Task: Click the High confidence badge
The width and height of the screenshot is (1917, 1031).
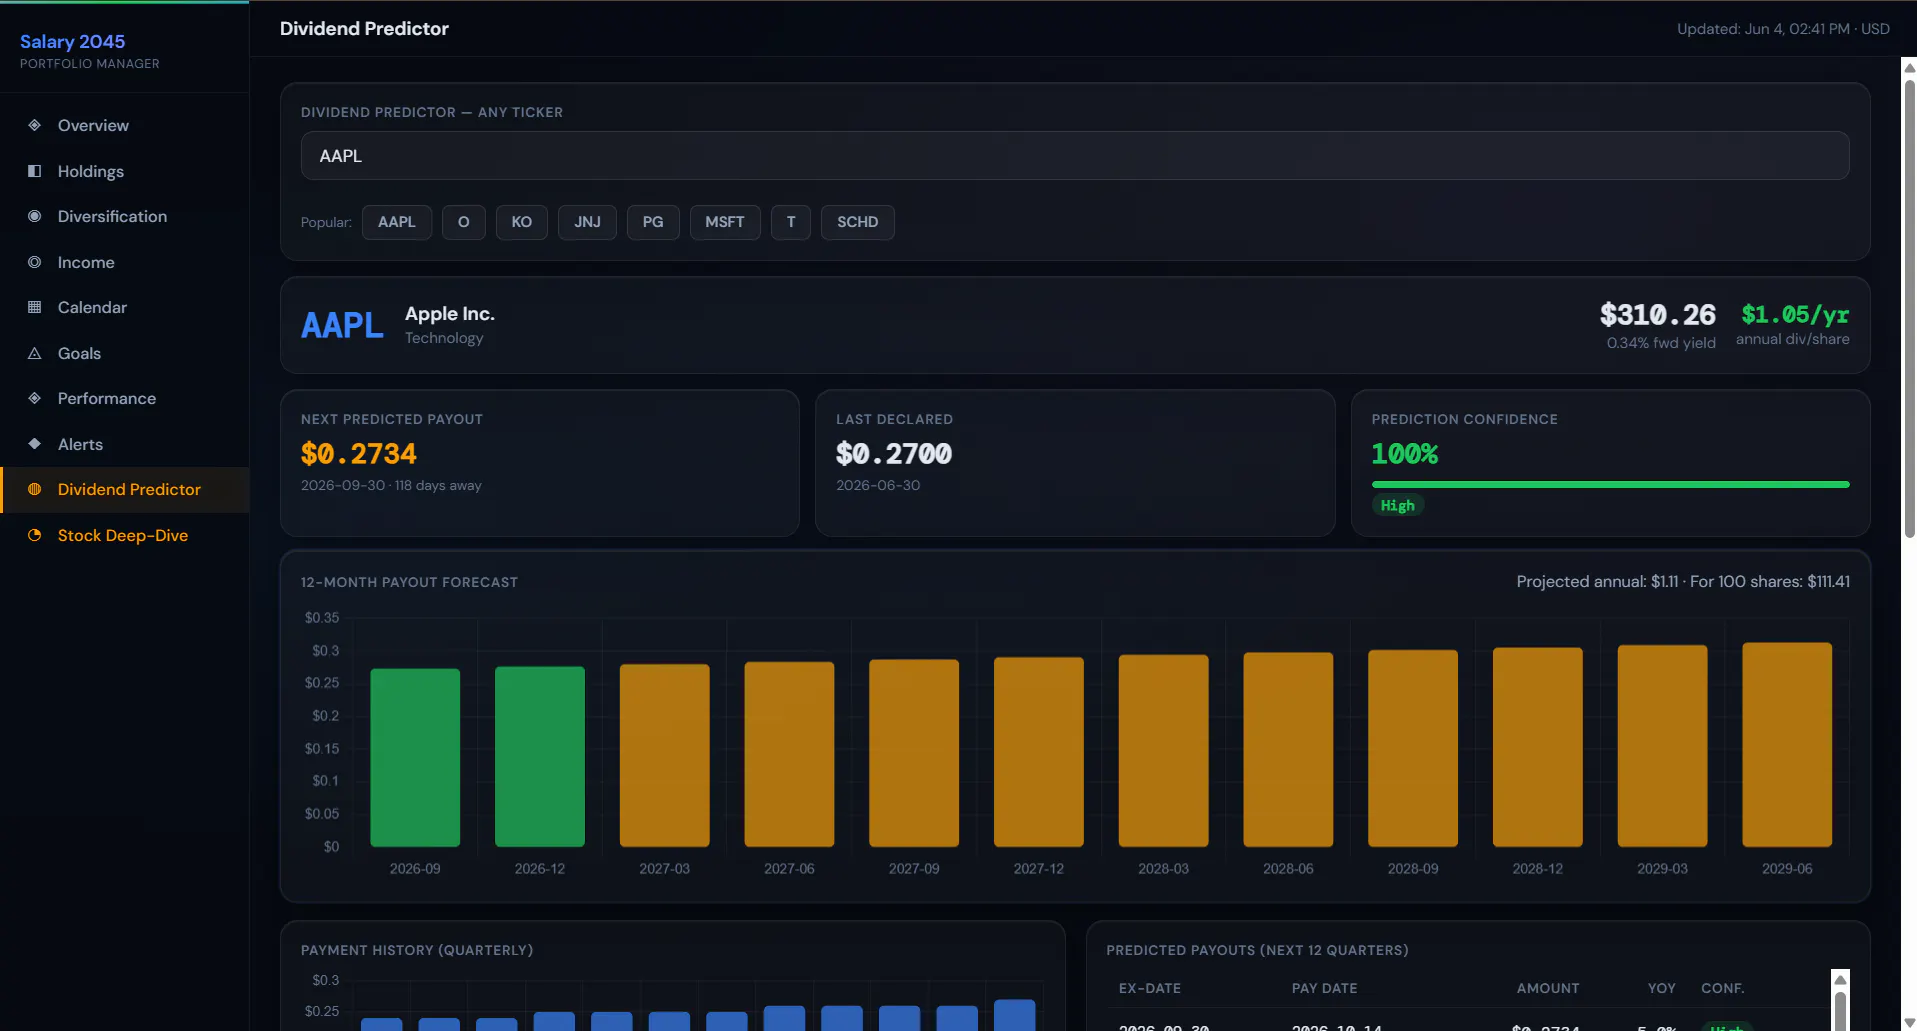Action: coord(1398,506)
